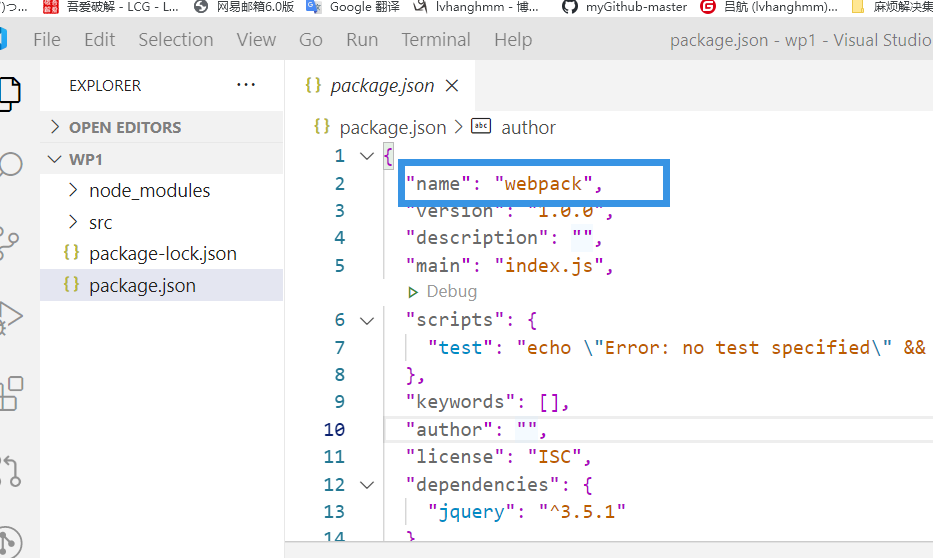Click line number 6 in the gutter

tap(339, 320)
